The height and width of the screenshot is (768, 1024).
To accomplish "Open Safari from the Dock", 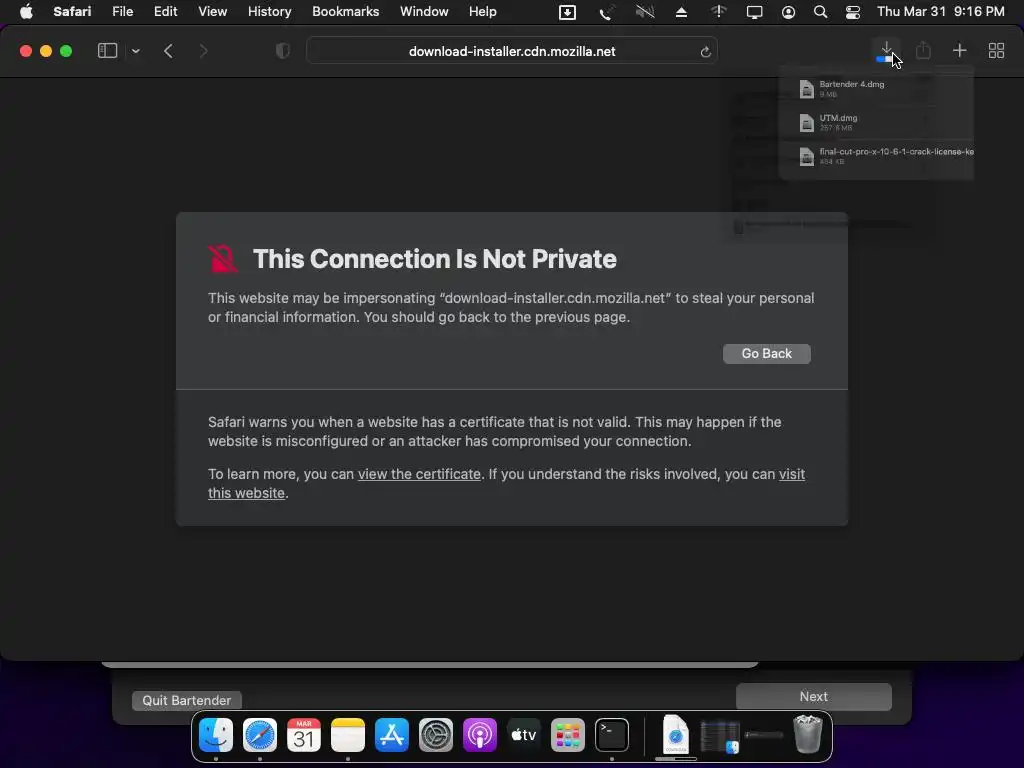I will pos(260,735).
